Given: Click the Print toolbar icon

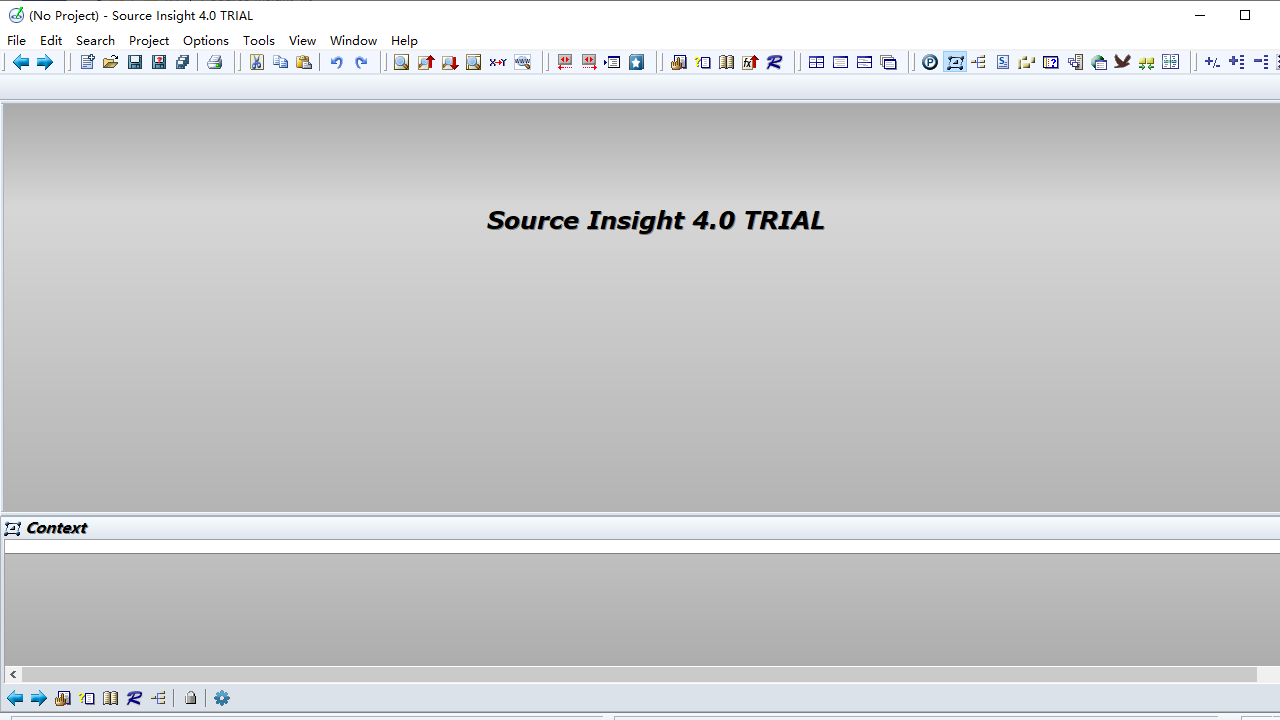Looking at the screenshot, I should pos(215,62).
